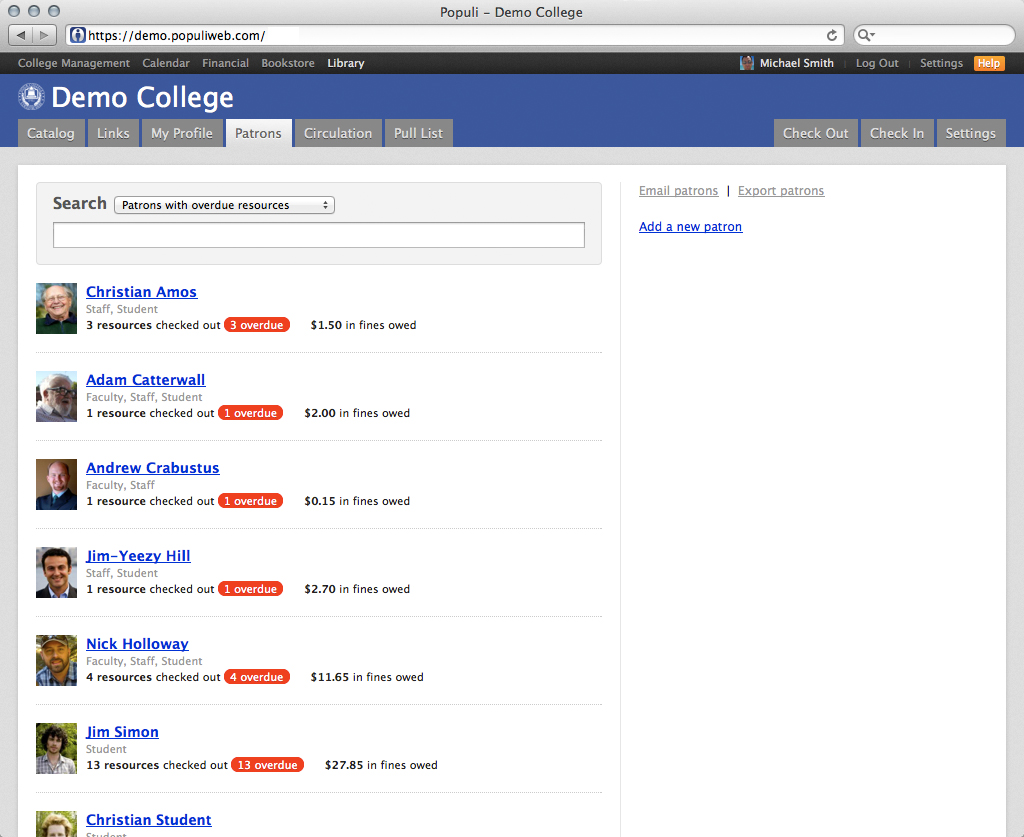Open the Andrew Crabustus patron link
1024x837 pixels.
click(153, 468)
